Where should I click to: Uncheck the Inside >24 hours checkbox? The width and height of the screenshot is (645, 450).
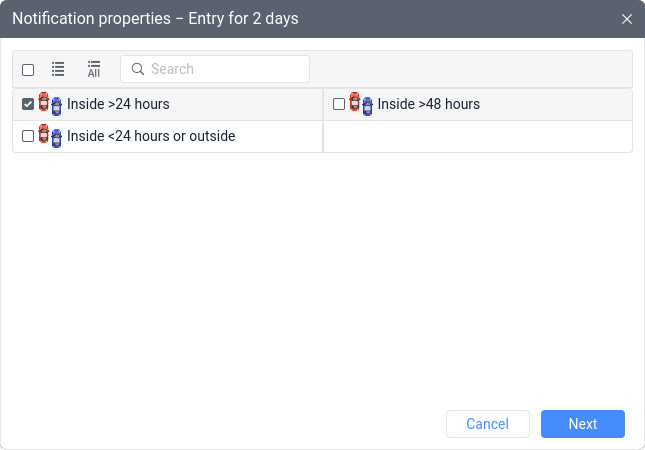[28, 104]
